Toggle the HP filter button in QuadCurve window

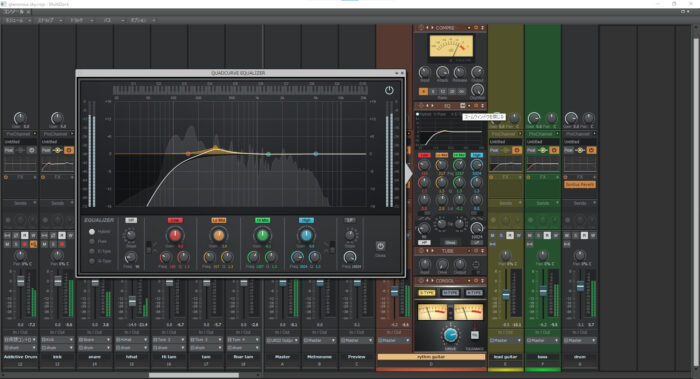[131, 220]
